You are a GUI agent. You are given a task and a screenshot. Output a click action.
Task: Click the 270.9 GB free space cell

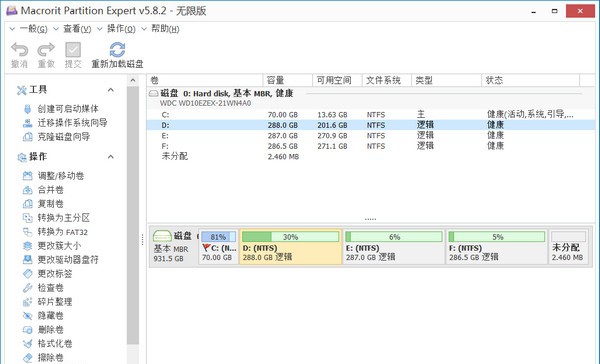point(332,135)
